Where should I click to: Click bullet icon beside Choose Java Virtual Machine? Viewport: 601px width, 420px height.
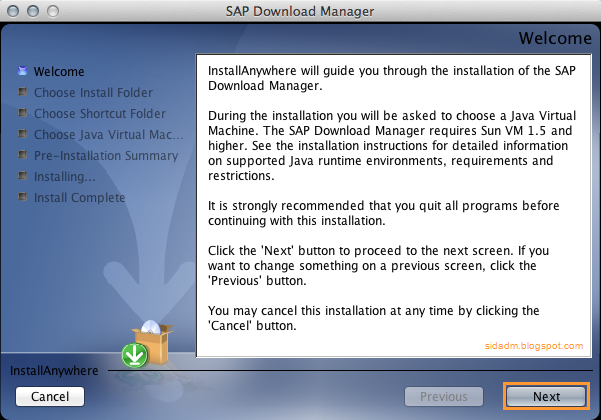[23, 134]
